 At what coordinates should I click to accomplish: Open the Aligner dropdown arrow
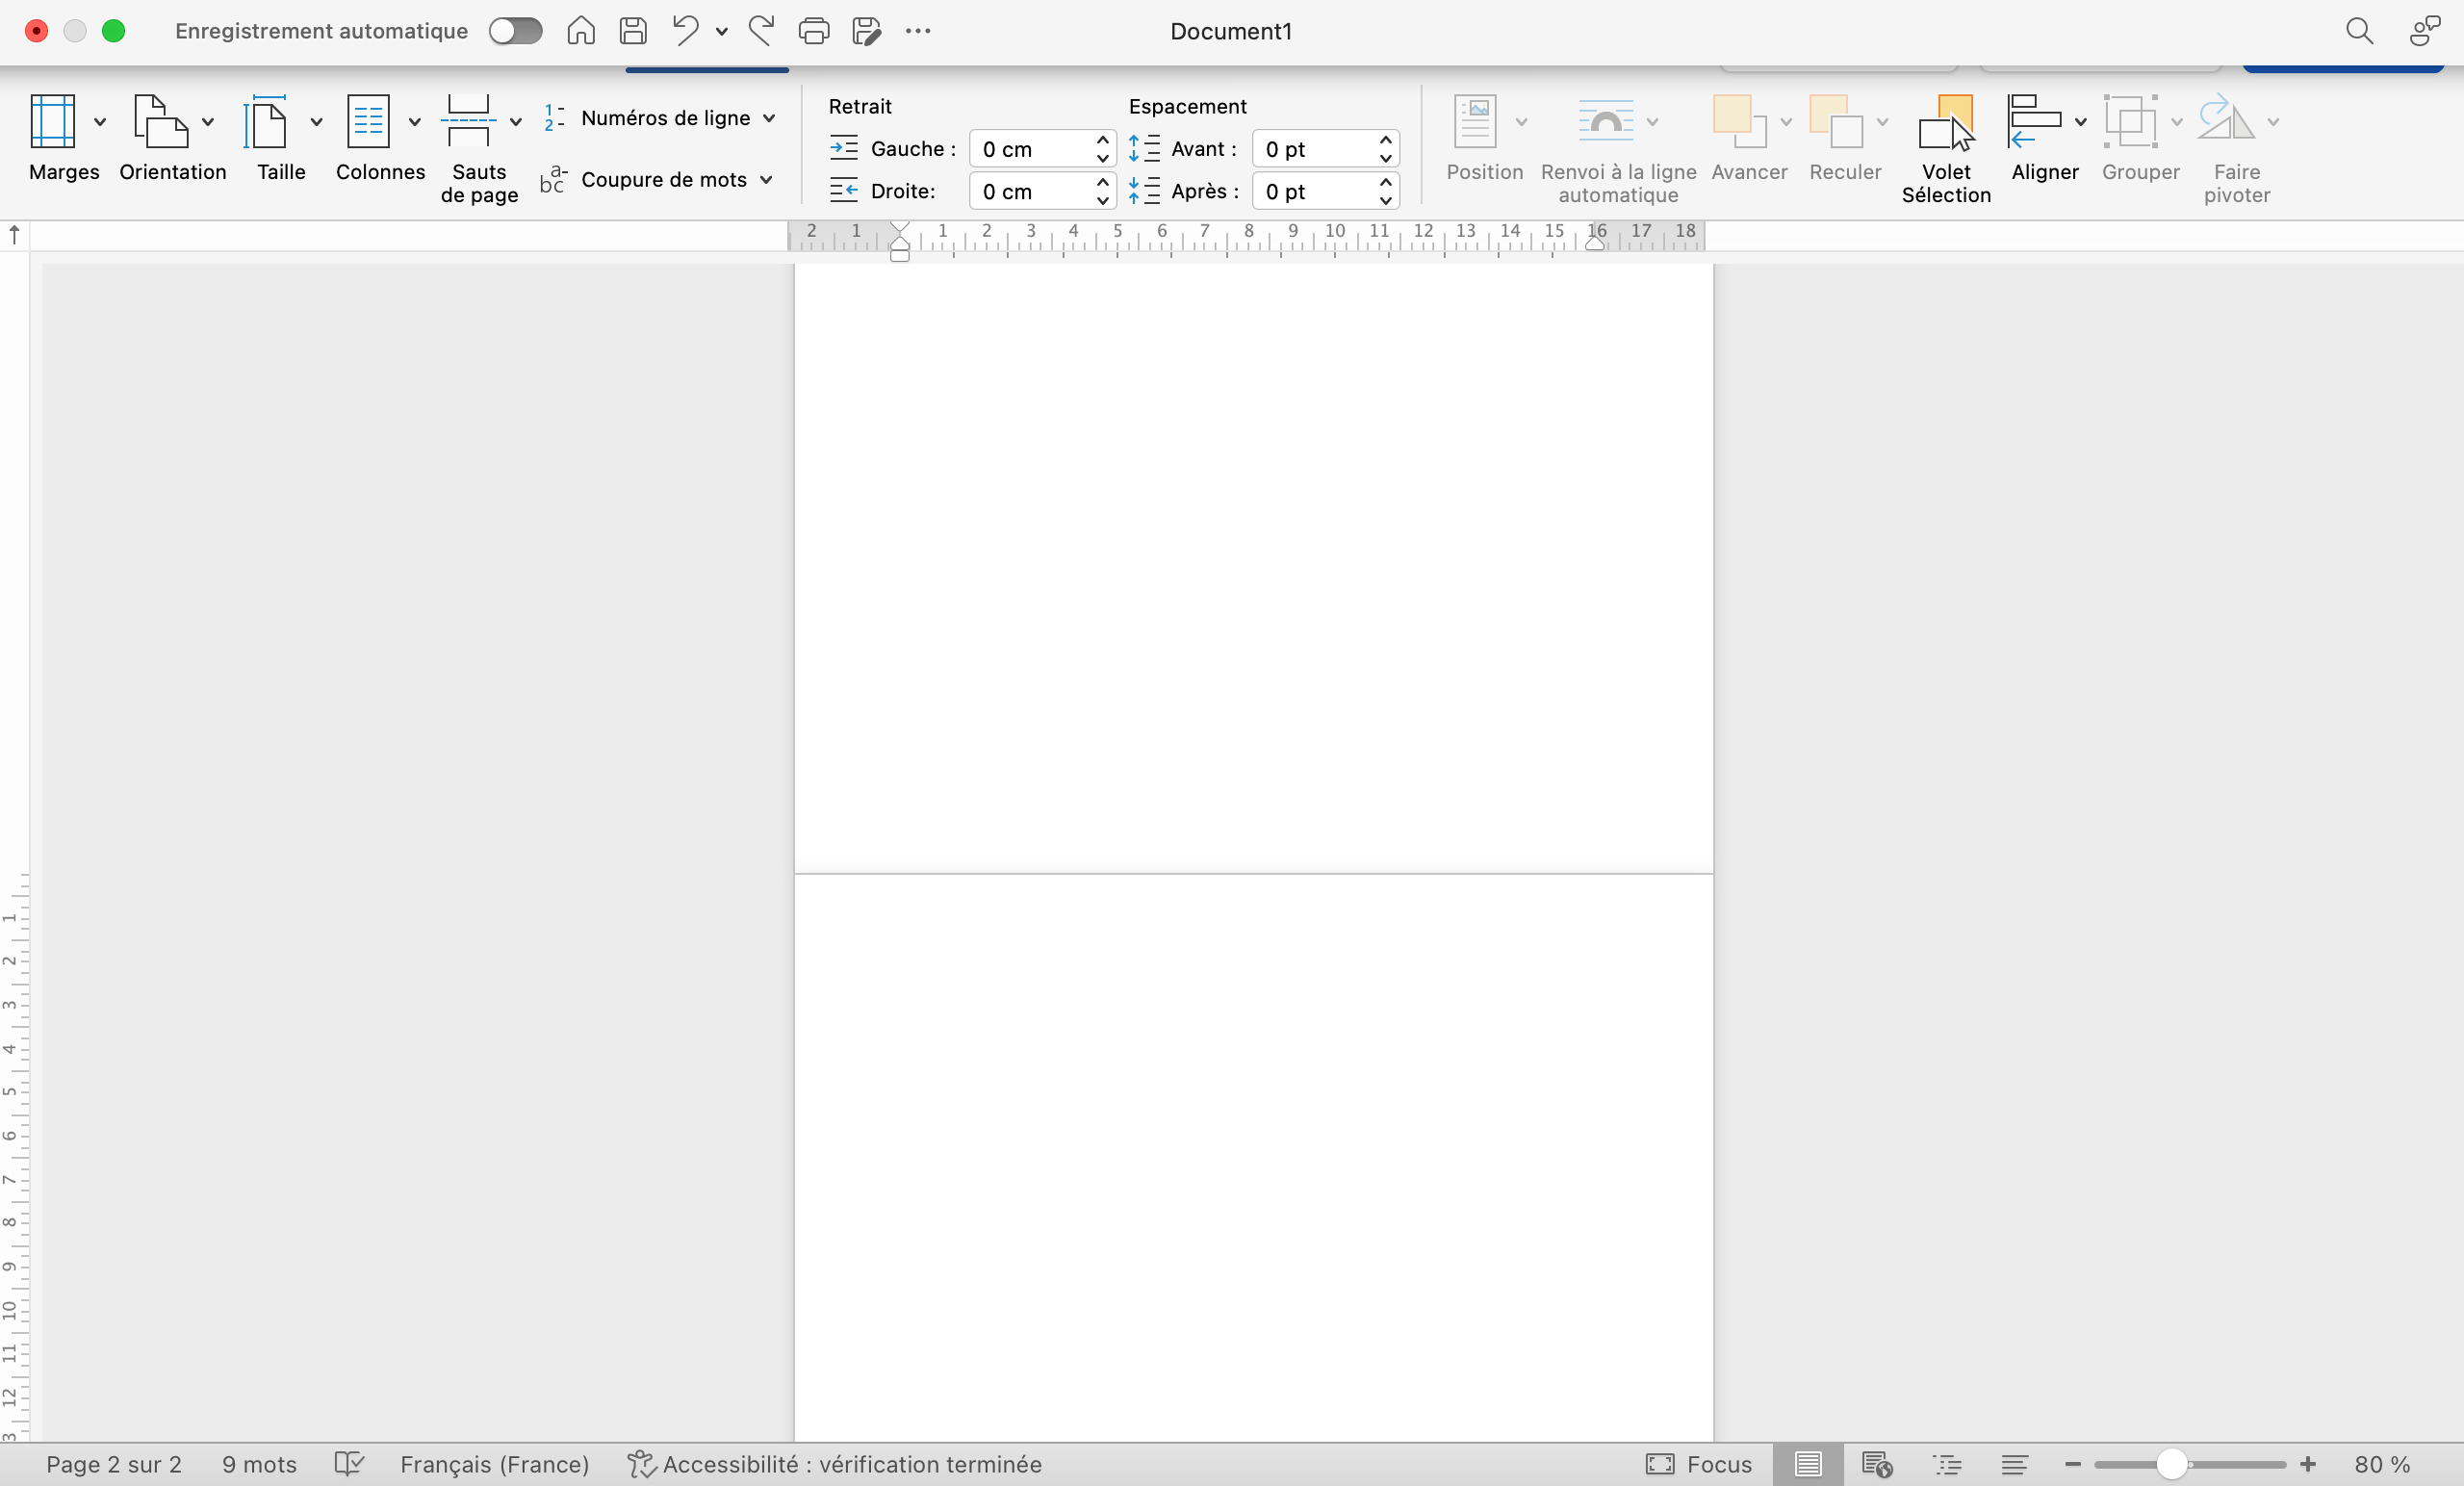[x=2080, y=122]
